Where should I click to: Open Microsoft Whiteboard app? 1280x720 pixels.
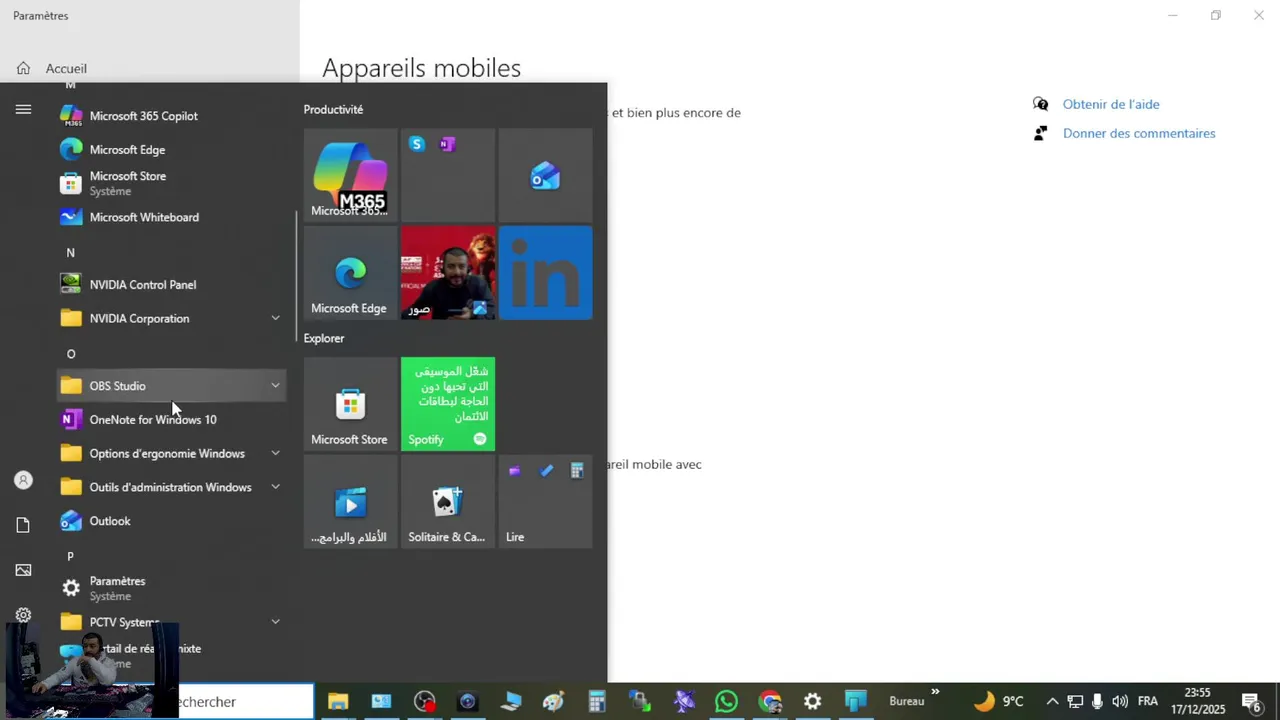pos(171,217)
